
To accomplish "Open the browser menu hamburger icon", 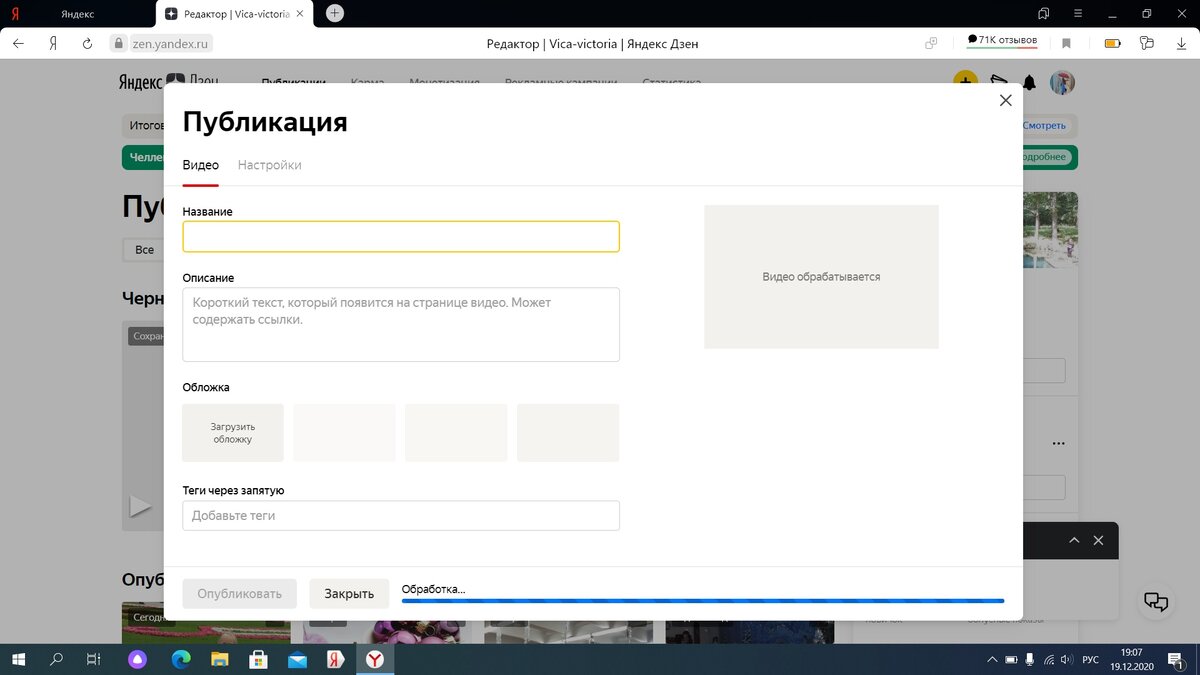I will (1078, 13).
